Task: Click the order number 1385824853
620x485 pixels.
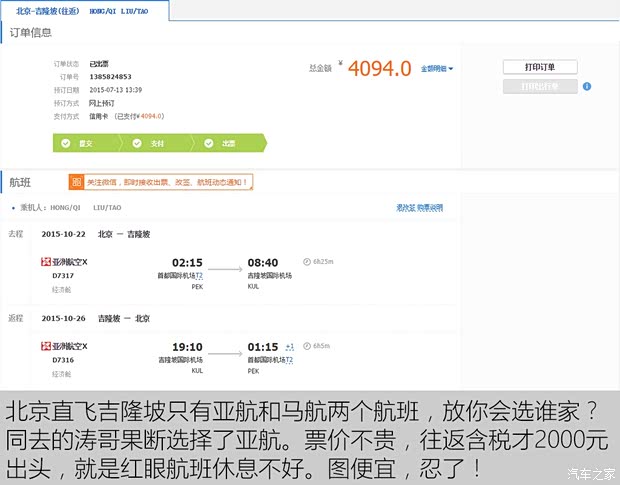Action: tap(110, 77)
